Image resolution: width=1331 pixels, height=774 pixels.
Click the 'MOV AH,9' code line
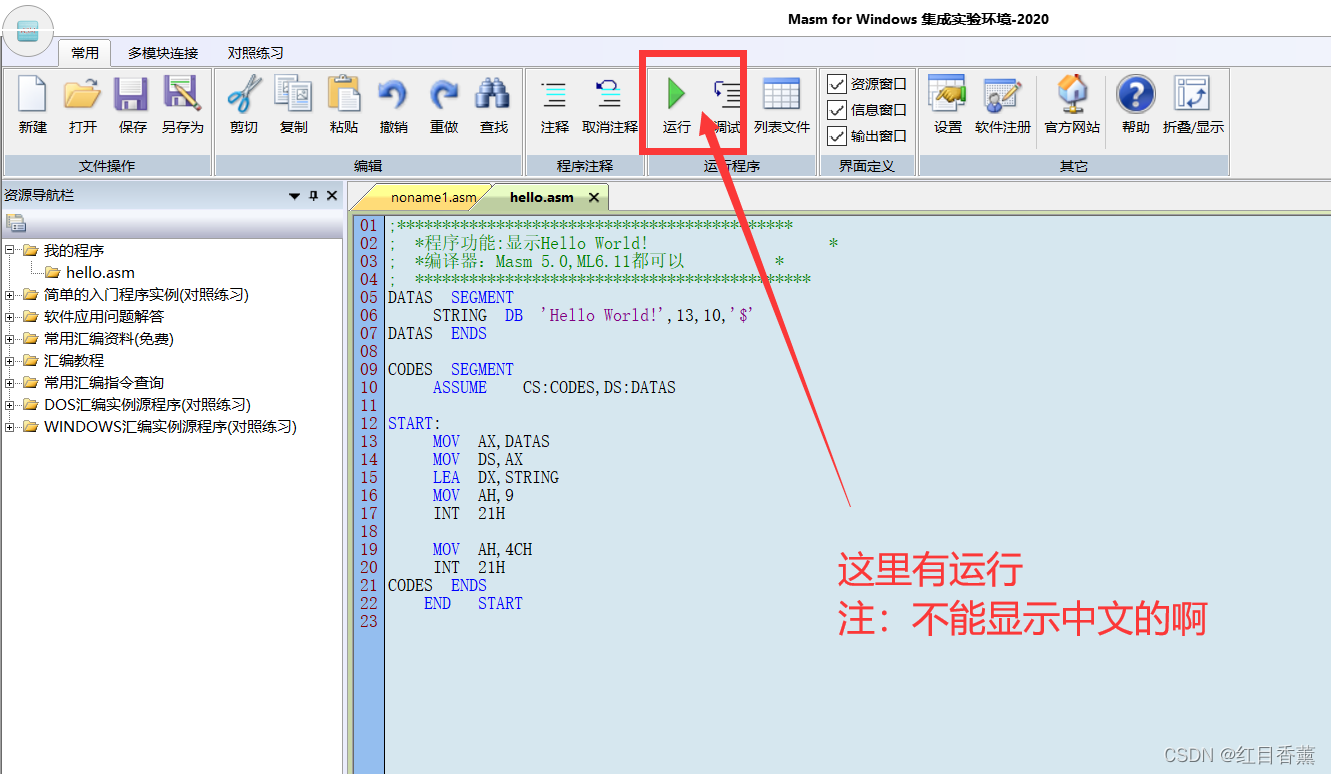point(473,495)
